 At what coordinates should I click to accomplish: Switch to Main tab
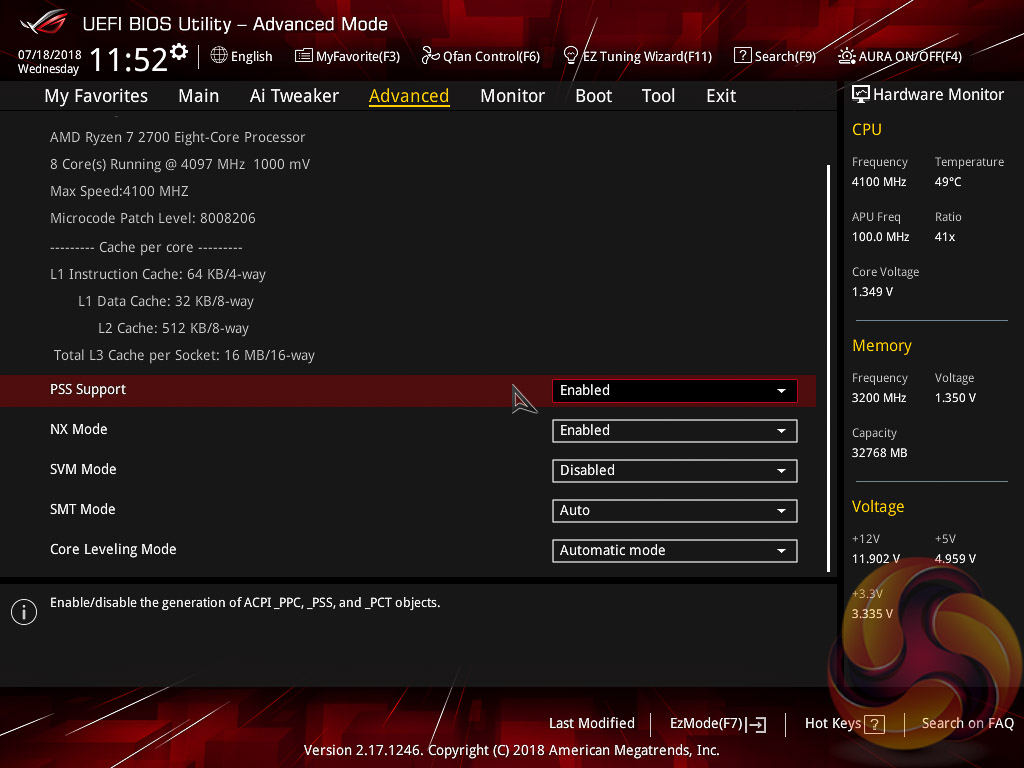(199, 96)
